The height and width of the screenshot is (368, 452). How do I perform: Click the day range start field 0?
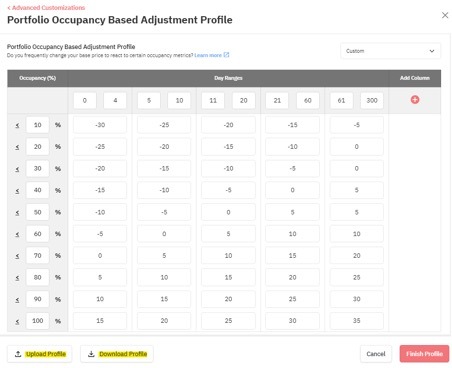click(x=85, y=100)
